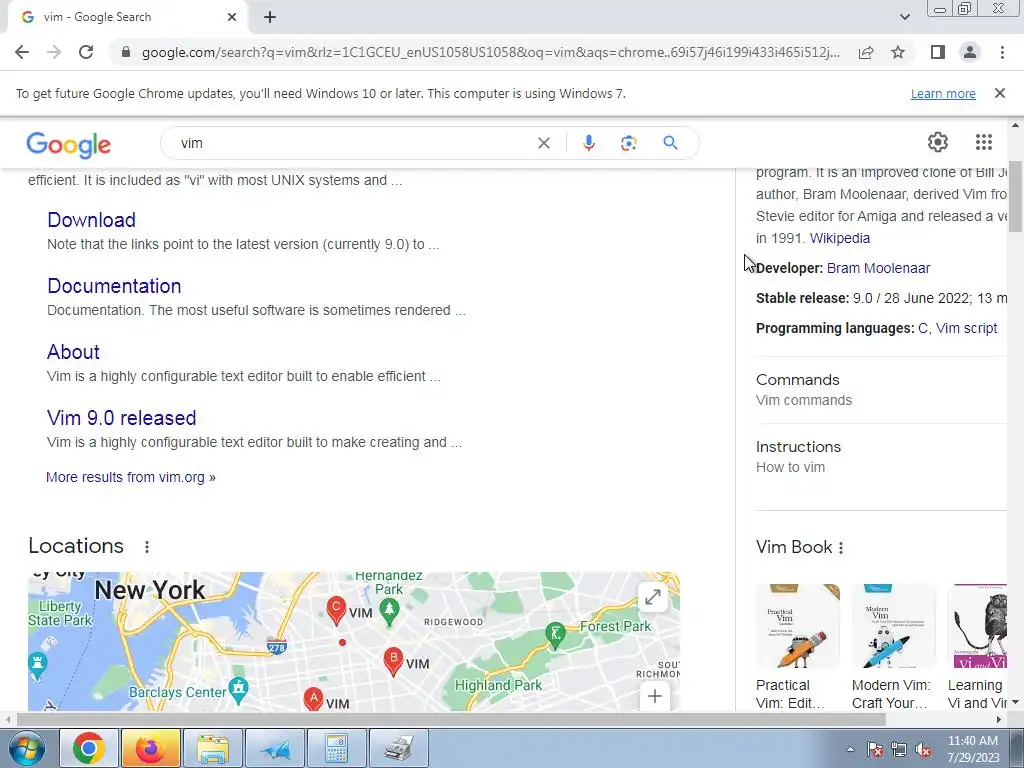Open the Commands Vim commands entry
This screenshot has width=1024, height=768.
click(x=881, y=390)
